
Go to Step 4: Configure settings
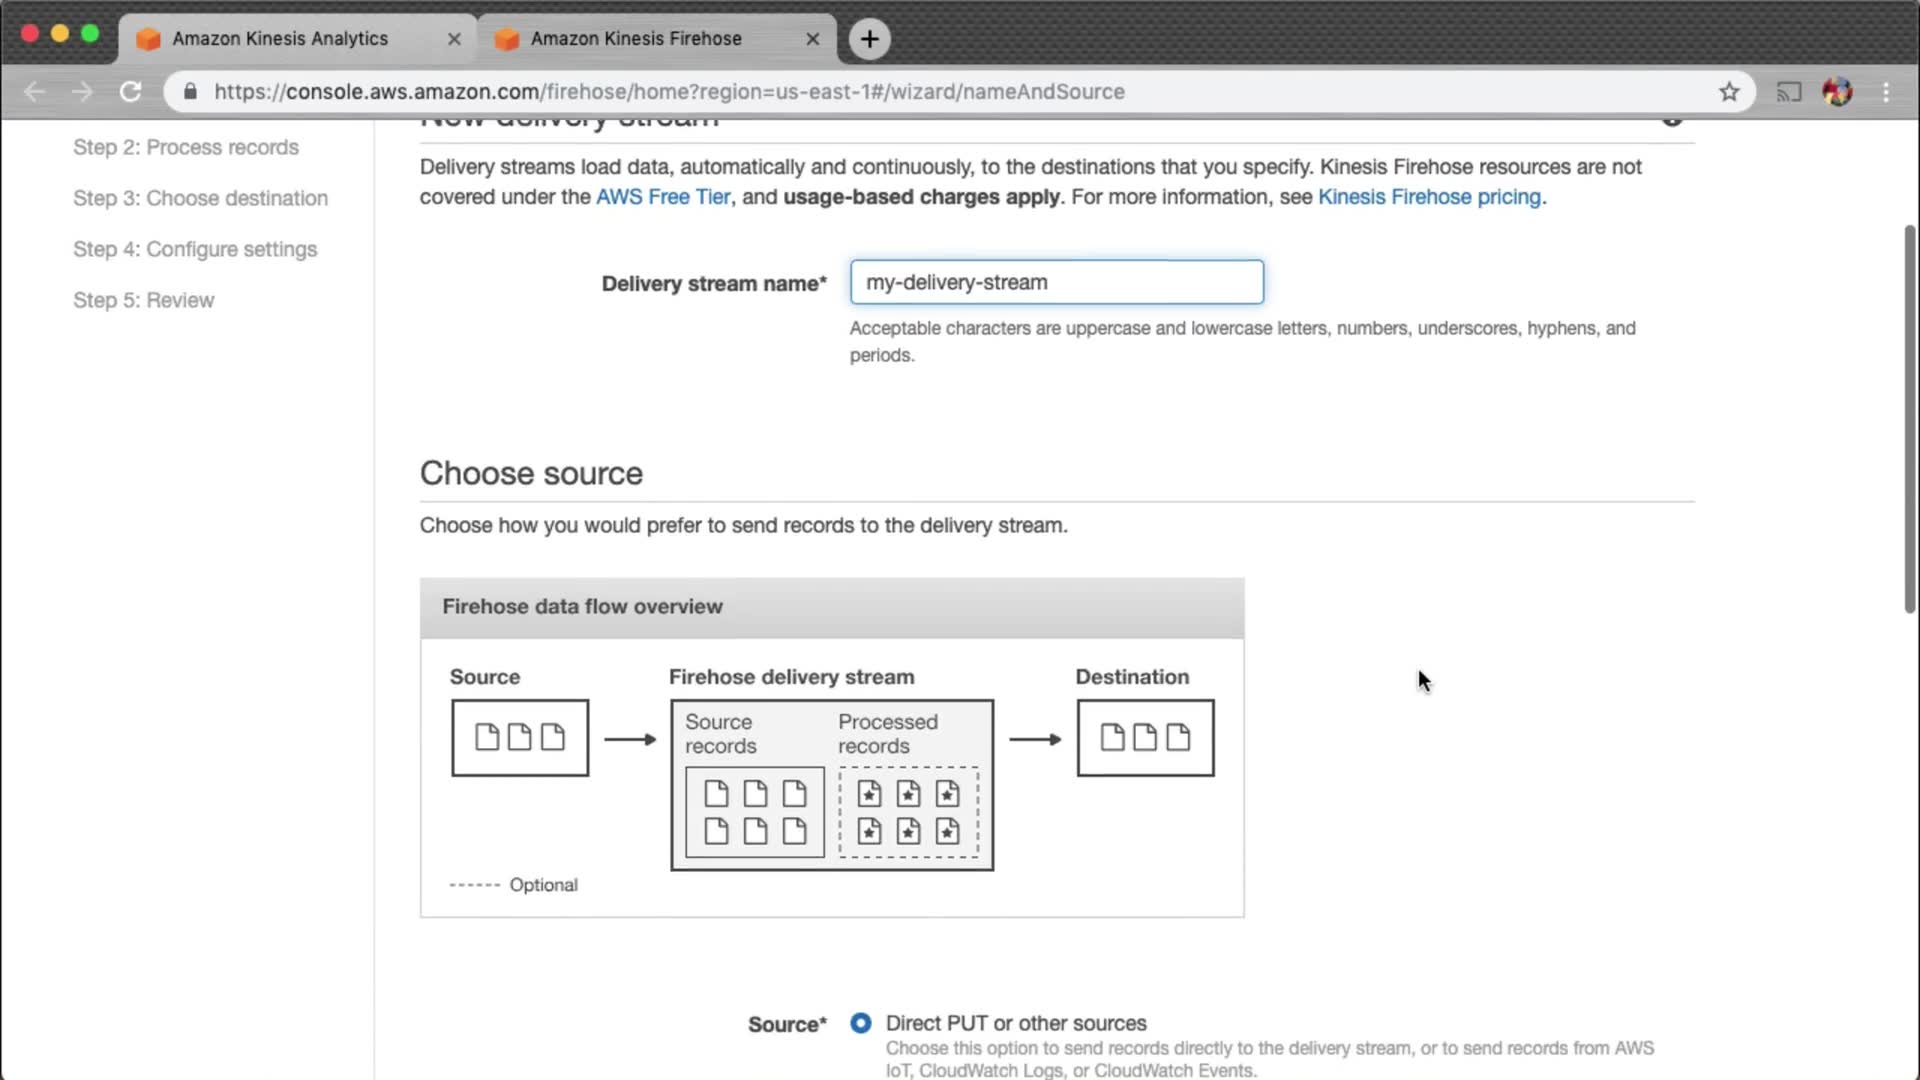click(x=195, y=249)
